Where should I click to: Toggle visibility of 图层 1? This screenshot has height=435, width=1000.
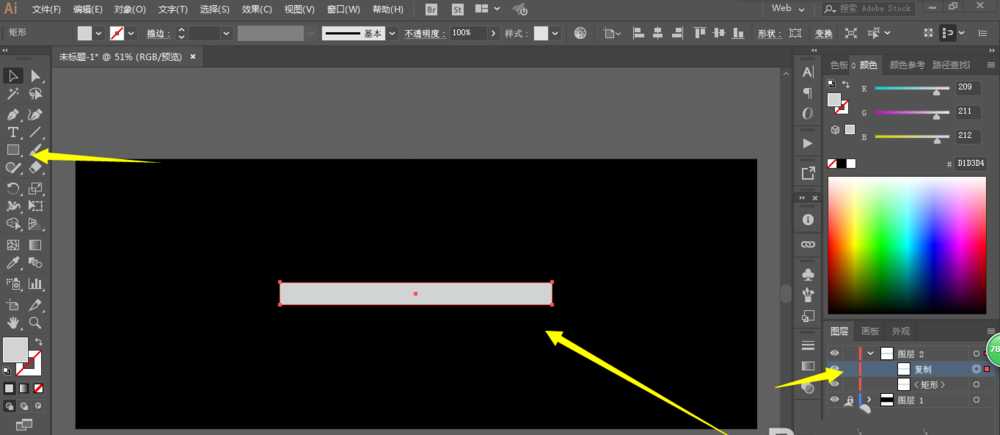(834, 399)
